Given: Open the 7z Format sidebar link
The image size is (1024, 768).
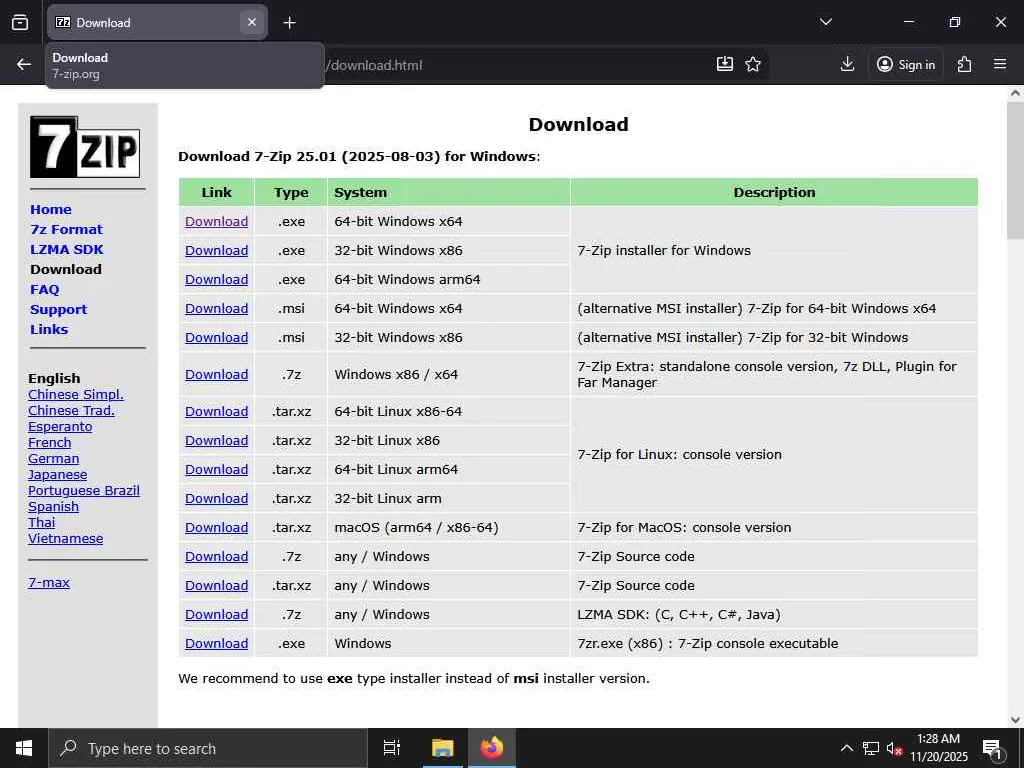Looking at the screenshot, I should (67, 230).
